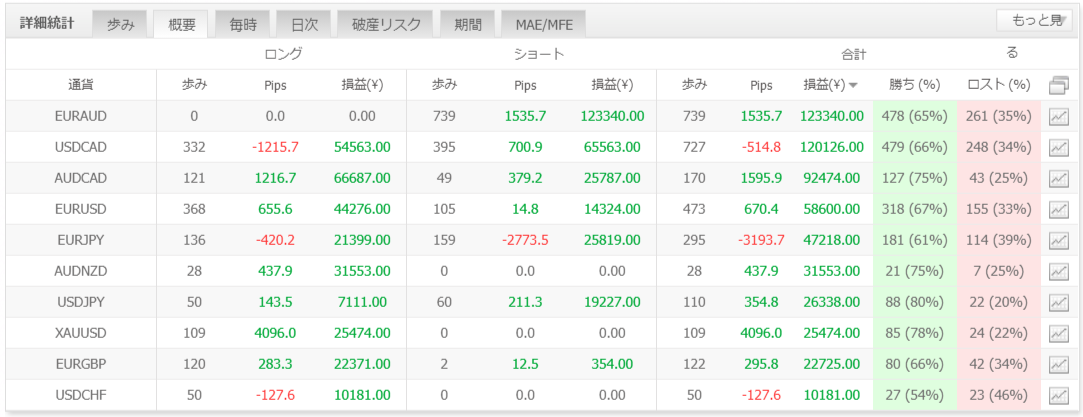Open the 毎時 tab
This screenshot has height=417, width=1083.
coord(243,25)
